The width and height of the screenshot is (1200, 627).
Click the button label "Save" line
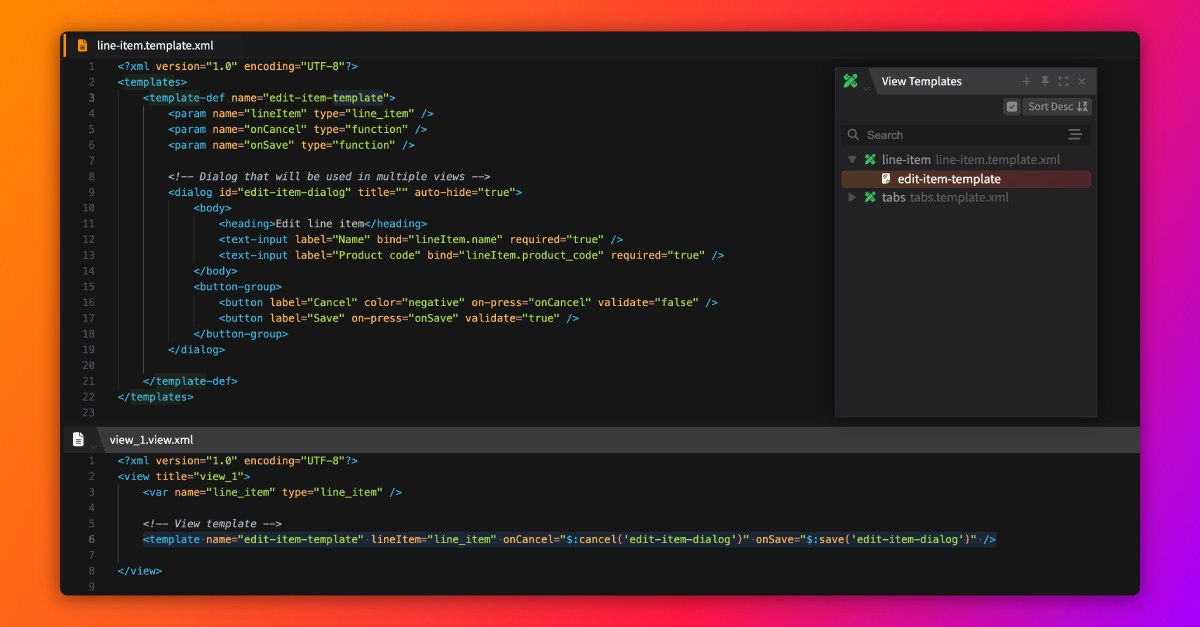click(399, 318)
